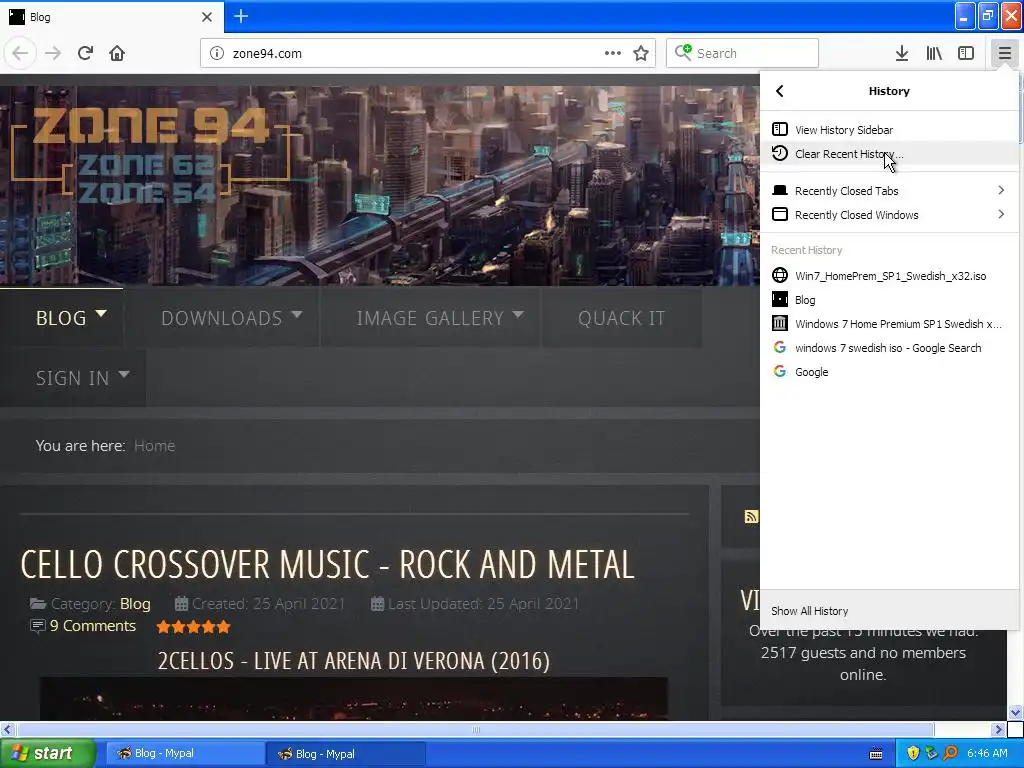Image resolution: width=1024 pixels, height=768 pixels.
Task: Open the 9 Comments link
Action: coord(93,626)
